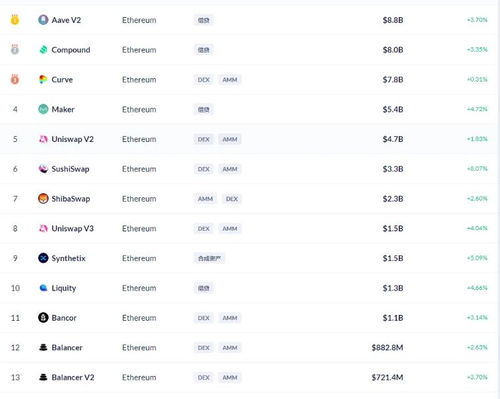Open the Uniswap V3 project link
Screen dimensions: 500x399
72,228
